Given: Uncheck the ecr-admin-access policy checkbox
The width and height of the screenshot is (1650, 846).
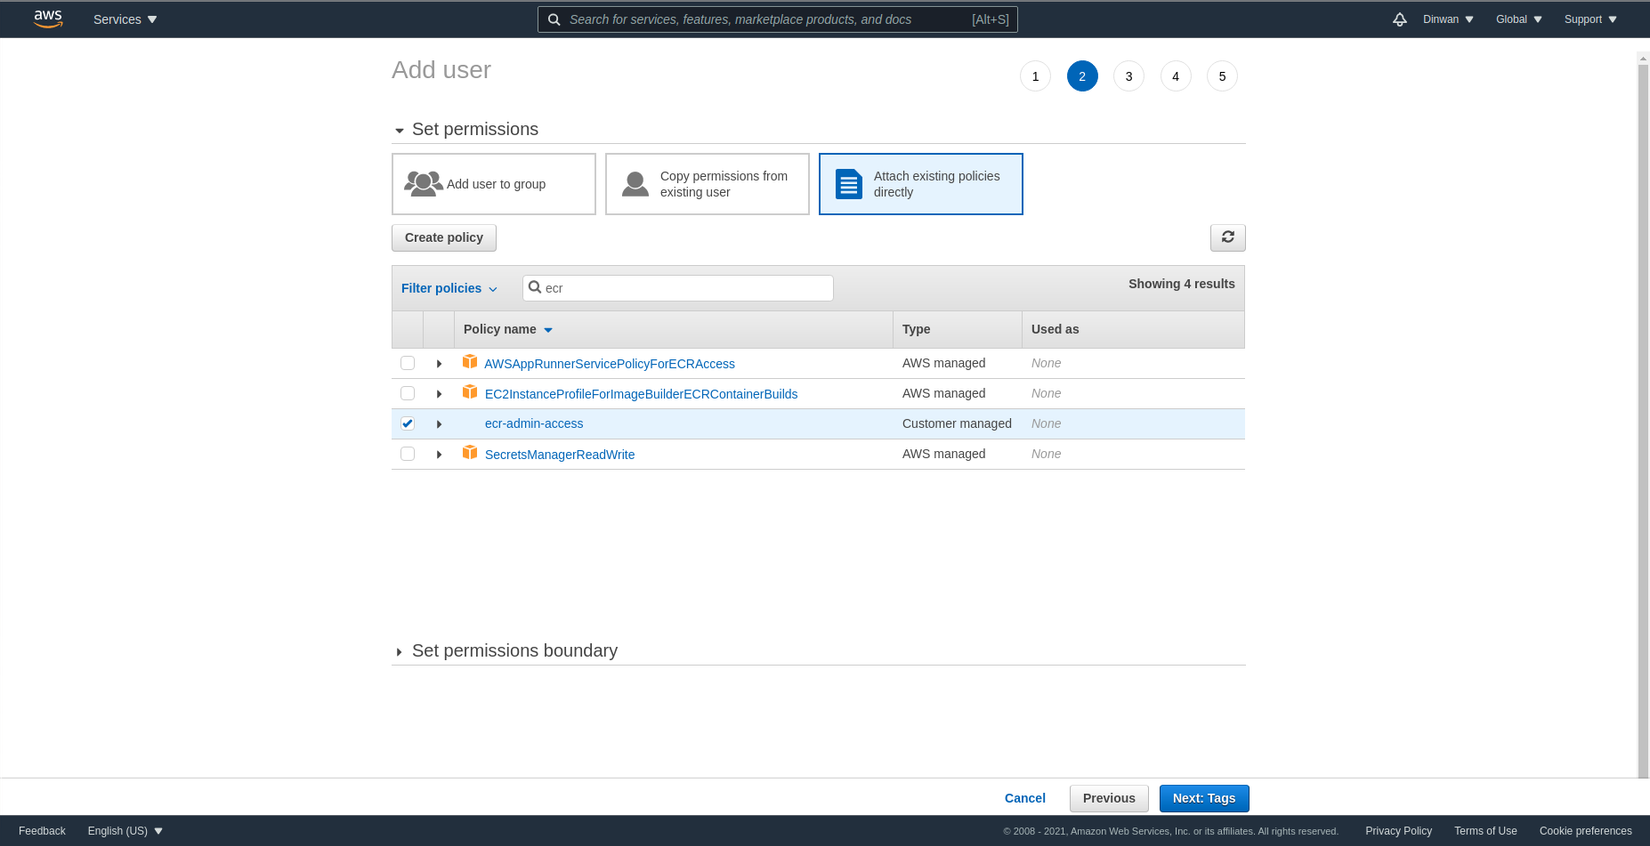Looking at the screenshot, I should coord(407,423).
